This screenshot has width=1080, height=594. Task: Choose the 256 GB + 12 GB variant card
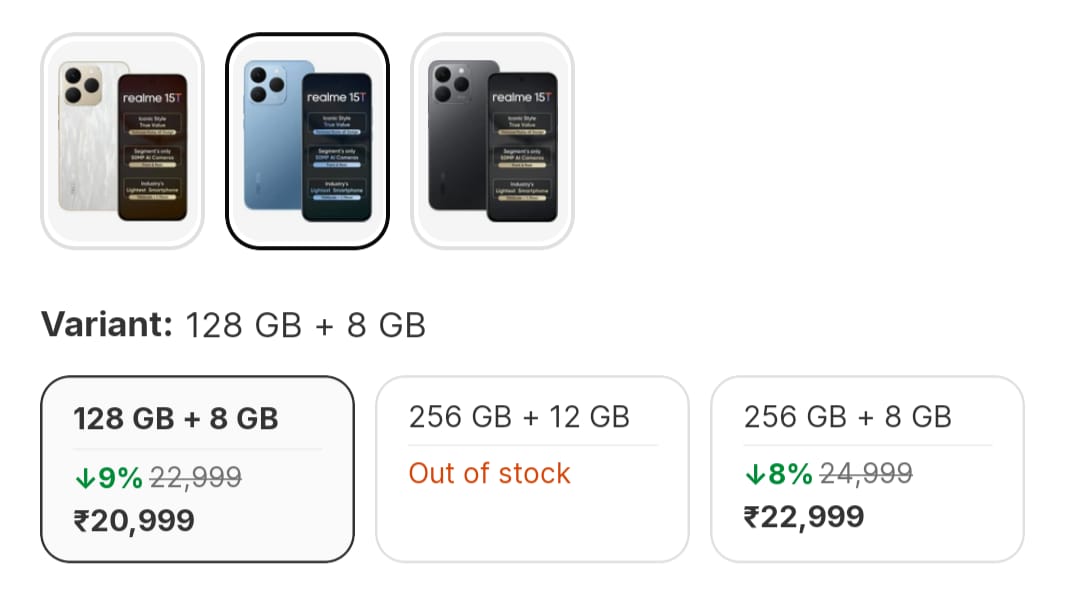coord(532,468)
